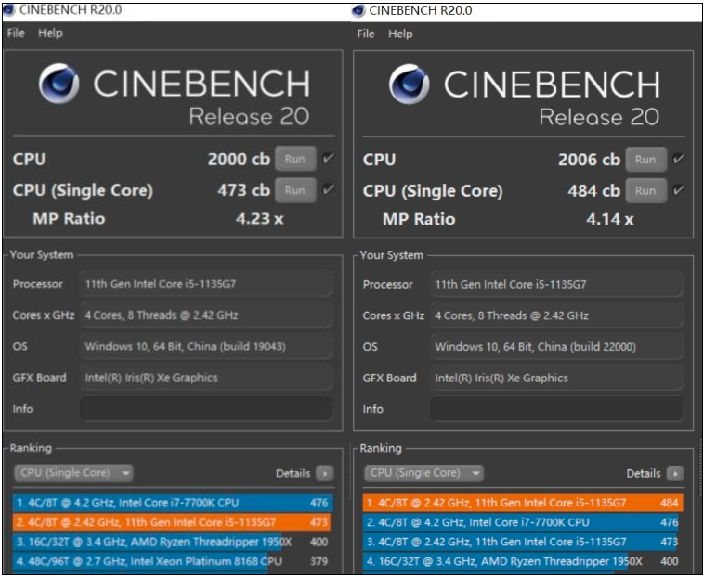The height and width of the screenshot is (577, 705).
Task: Run the CPU test next to 2000 cb
Action: click(295, 159)
